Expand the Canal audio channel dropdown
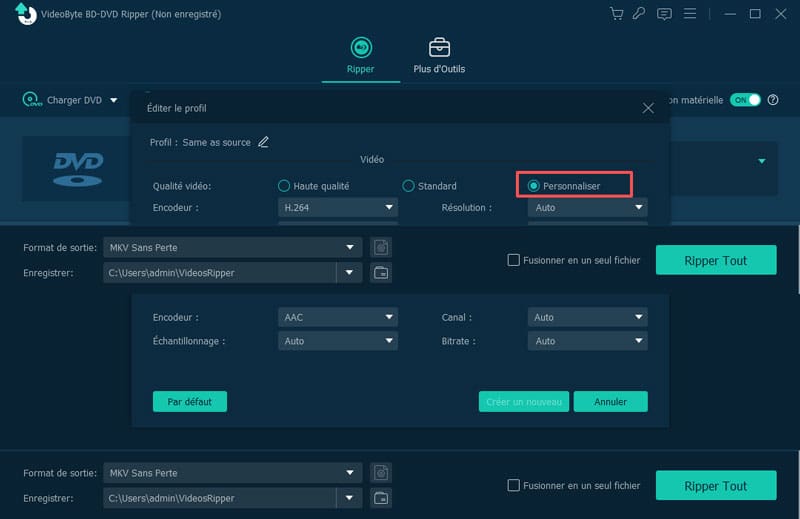The width and height of the screenshot is (800, 519). pyautogui.click(x=587, y=317)
